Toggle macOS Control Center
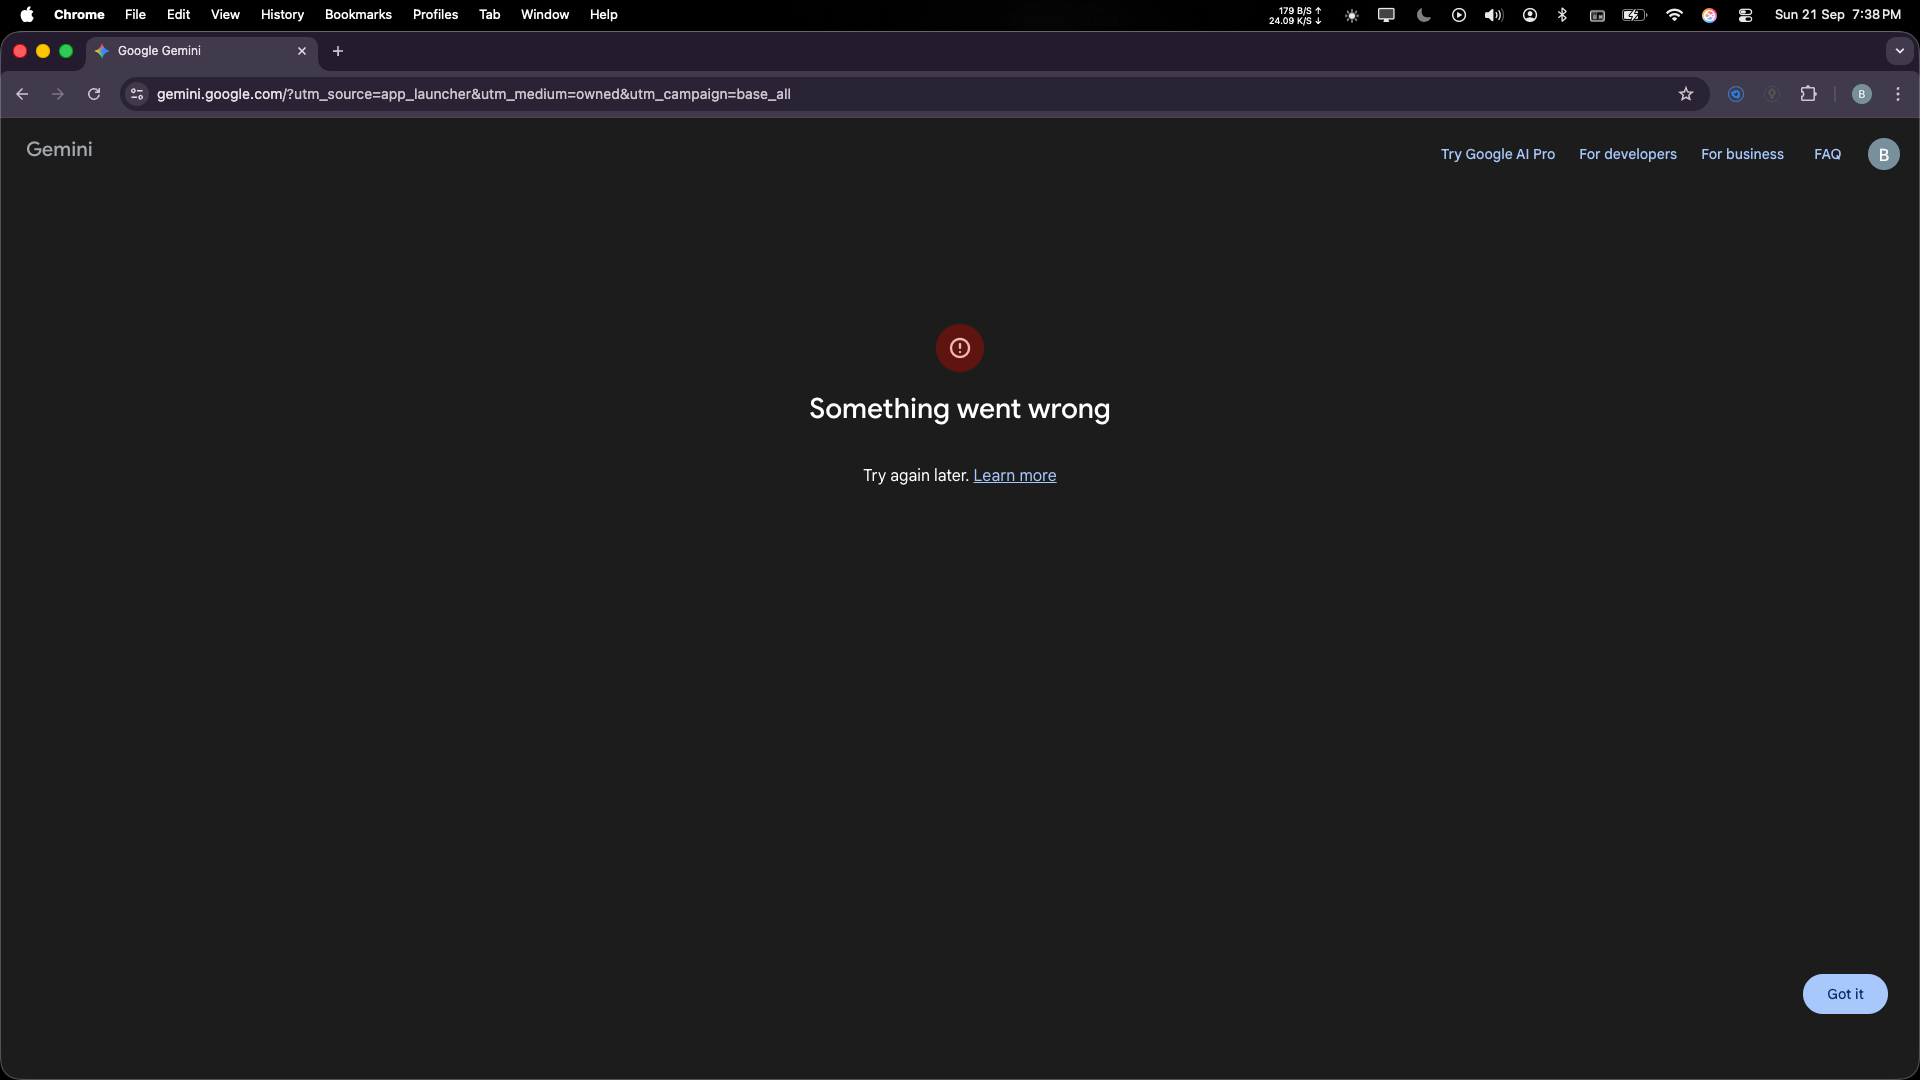Screen dimensions: 1920x1080 pyautogui.click(x=1745, y=15)
